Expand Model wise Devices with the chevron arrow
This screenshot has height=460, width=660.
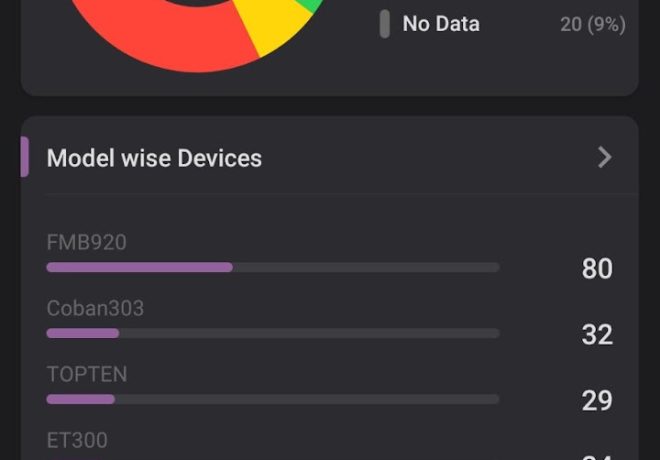[604, 157]
